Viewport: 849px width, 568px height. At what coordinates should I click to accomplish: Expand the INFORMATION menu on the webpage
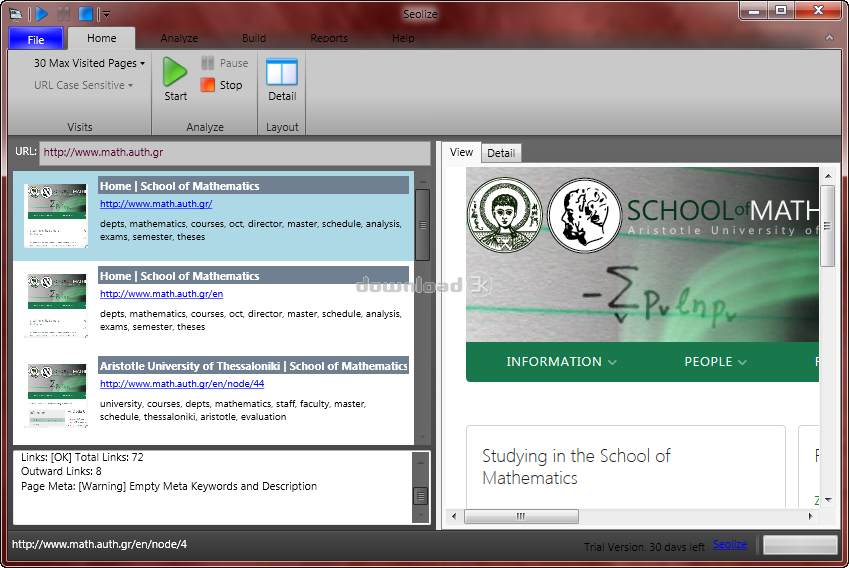click(x=561, y=362)
